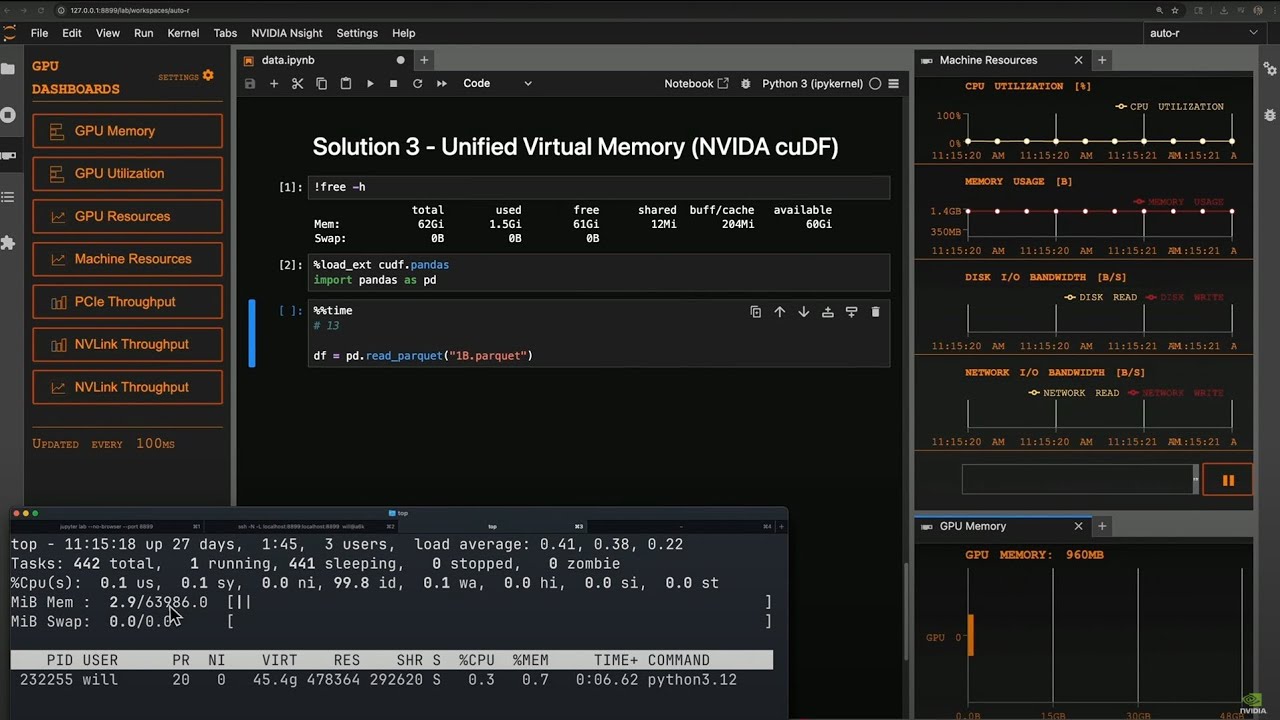Viewport: 1280px width, 720px height.
Task: Click the !free -h code cell
Action: (598, 187)
